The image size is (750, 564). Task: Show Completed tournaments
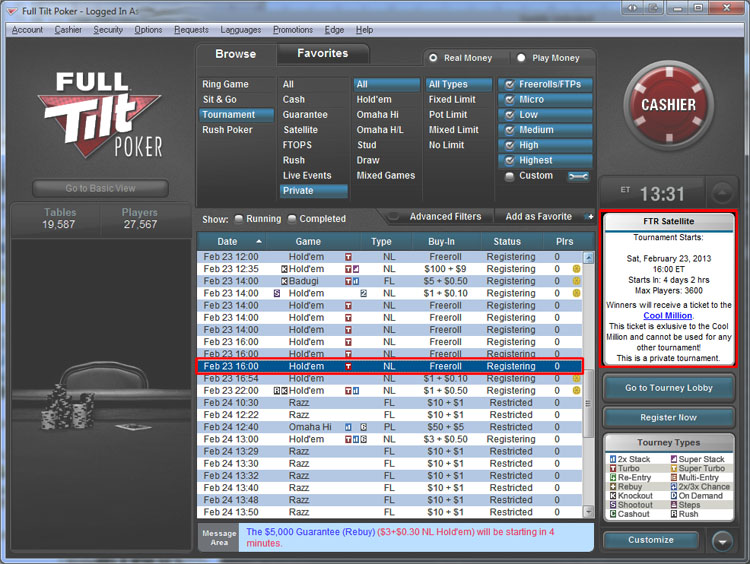(292, 219)
